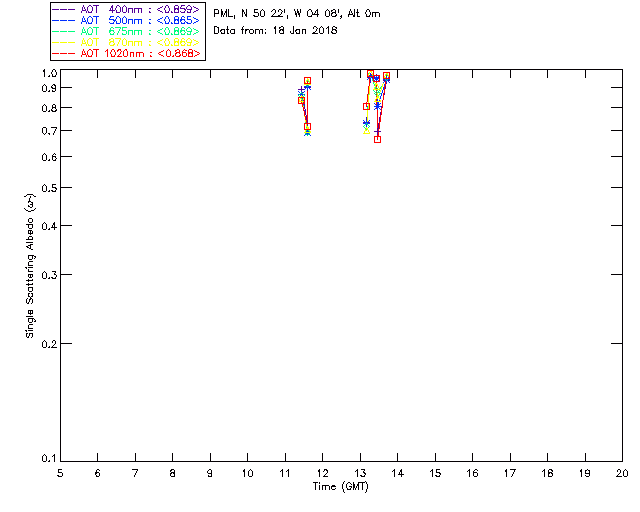Click x-axis tick label 20

click(x=622, y=473)
